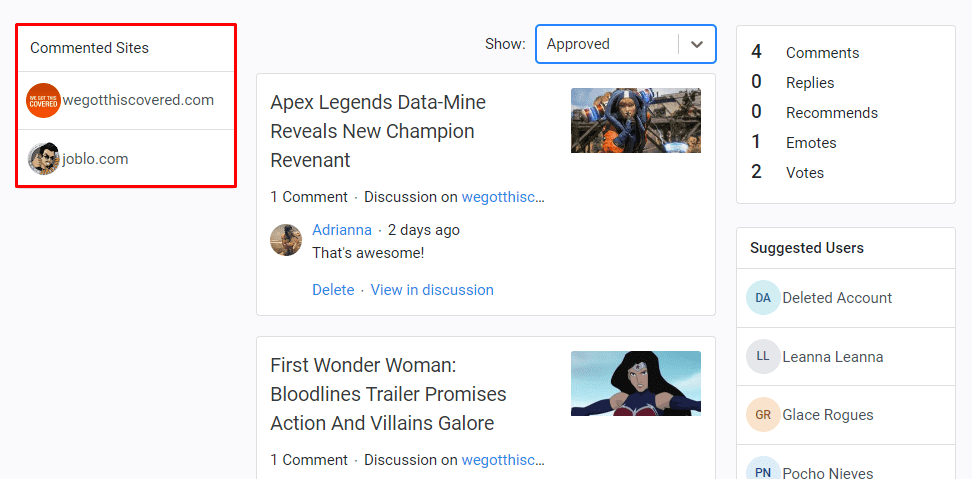This screenshot has width=972, height=479.
Task: Open wegotthiscovered discussion link on Apex post
Action: 503,197
